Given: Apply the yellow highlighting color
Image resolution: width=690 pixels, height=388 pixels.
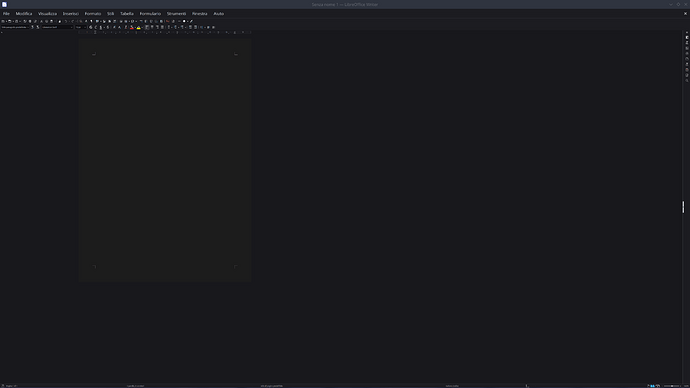Looking at the screenshot, I should pyautogui.click(x=139, y=27).
